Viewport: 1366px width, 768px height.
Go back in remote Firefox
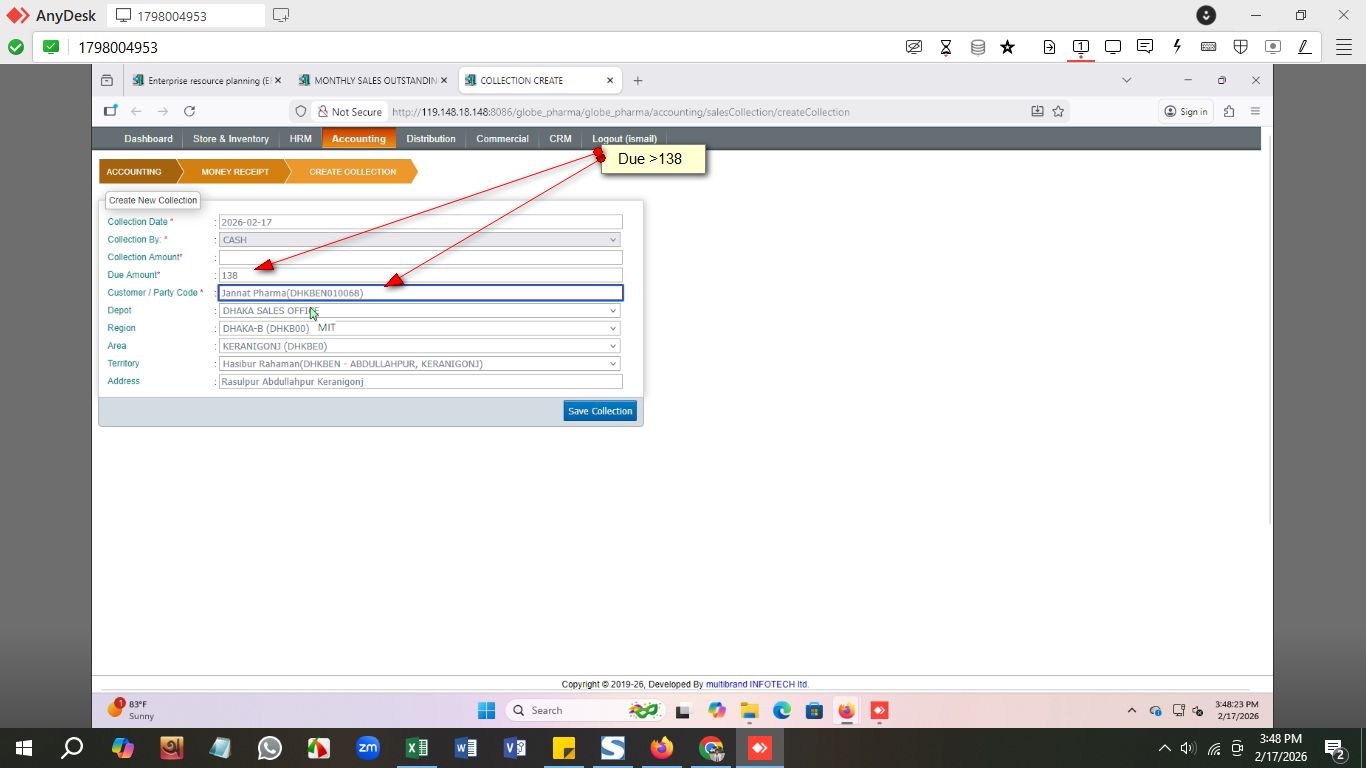[136, 111]
